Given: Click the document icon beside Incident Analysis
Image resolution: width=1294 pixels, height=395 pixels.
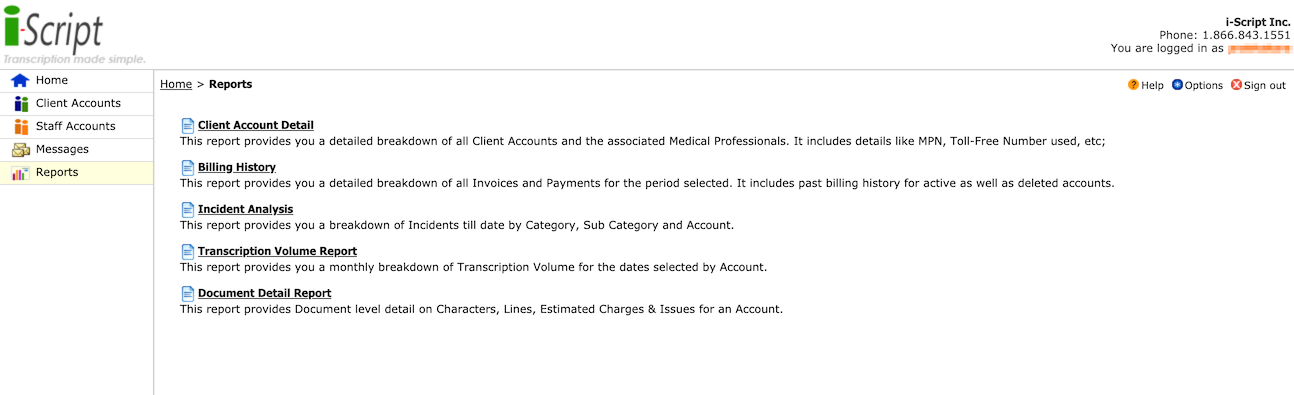Looking at the screenshot, I should click(x=187, y=209).
